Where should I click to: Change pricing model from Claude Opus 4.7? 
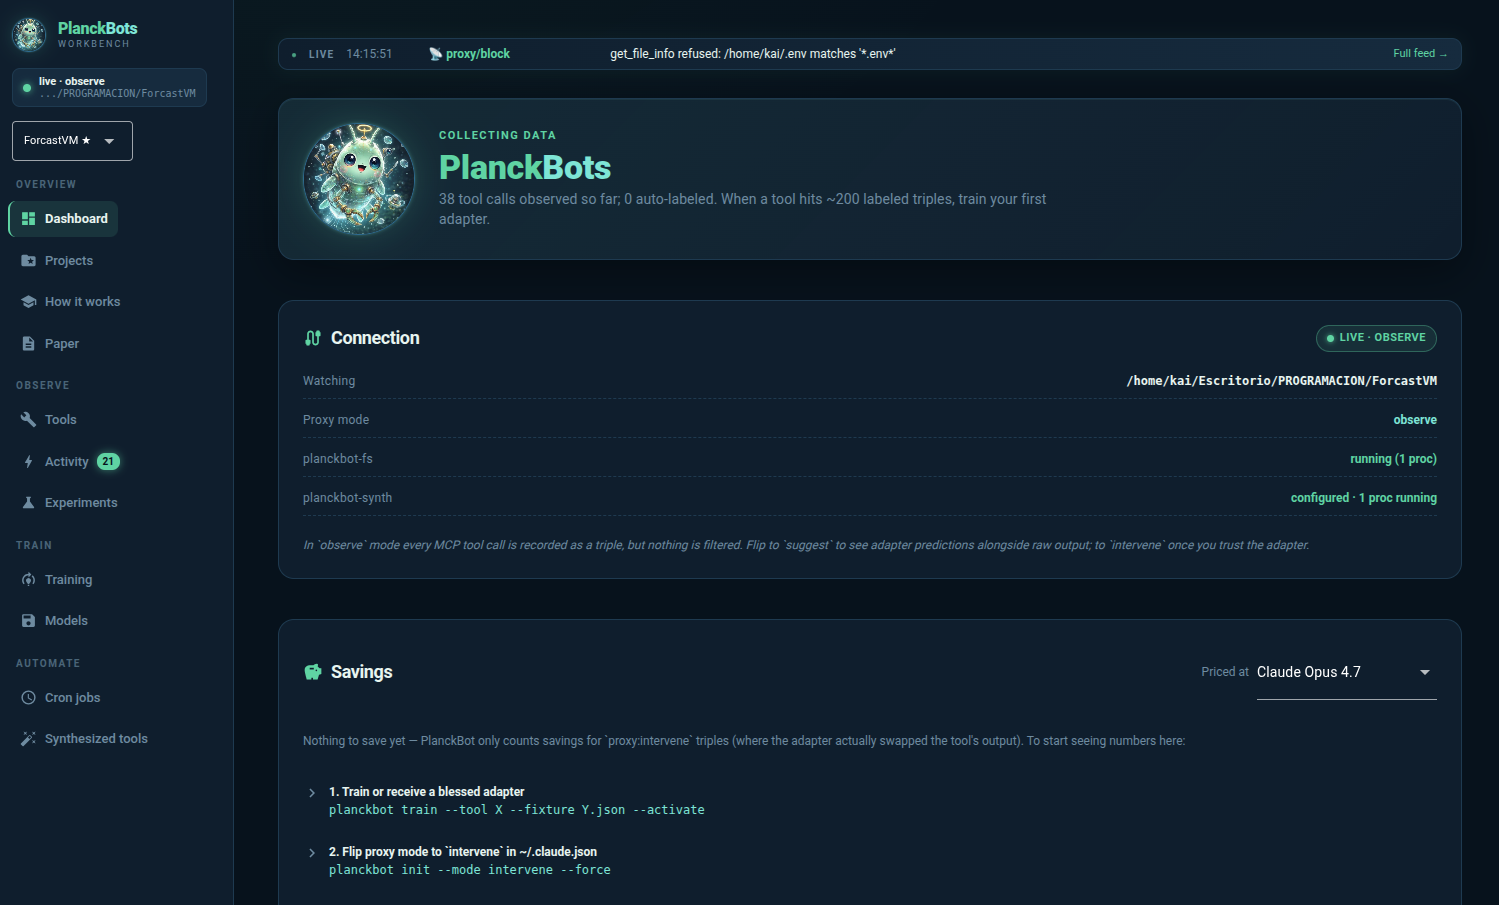[x=1346, y=672]
